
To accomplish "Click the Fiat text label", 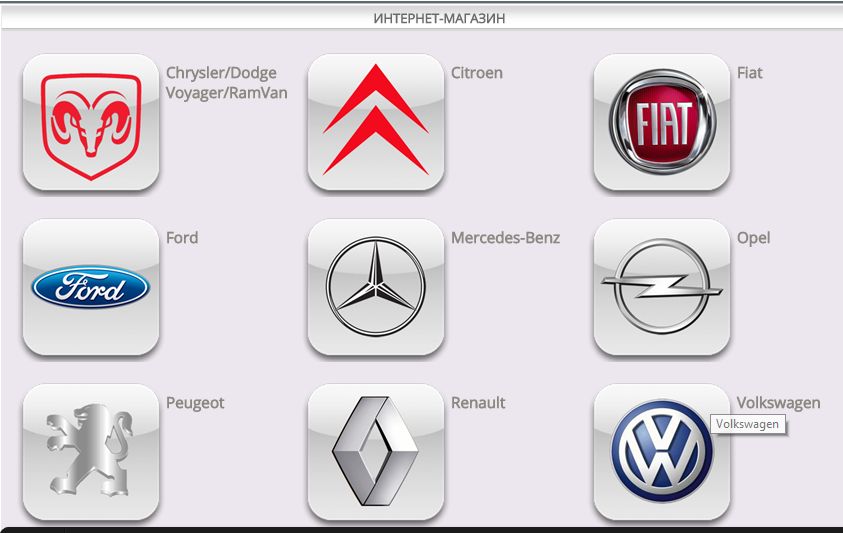I will pyautogui.click(x=749, y=73).
